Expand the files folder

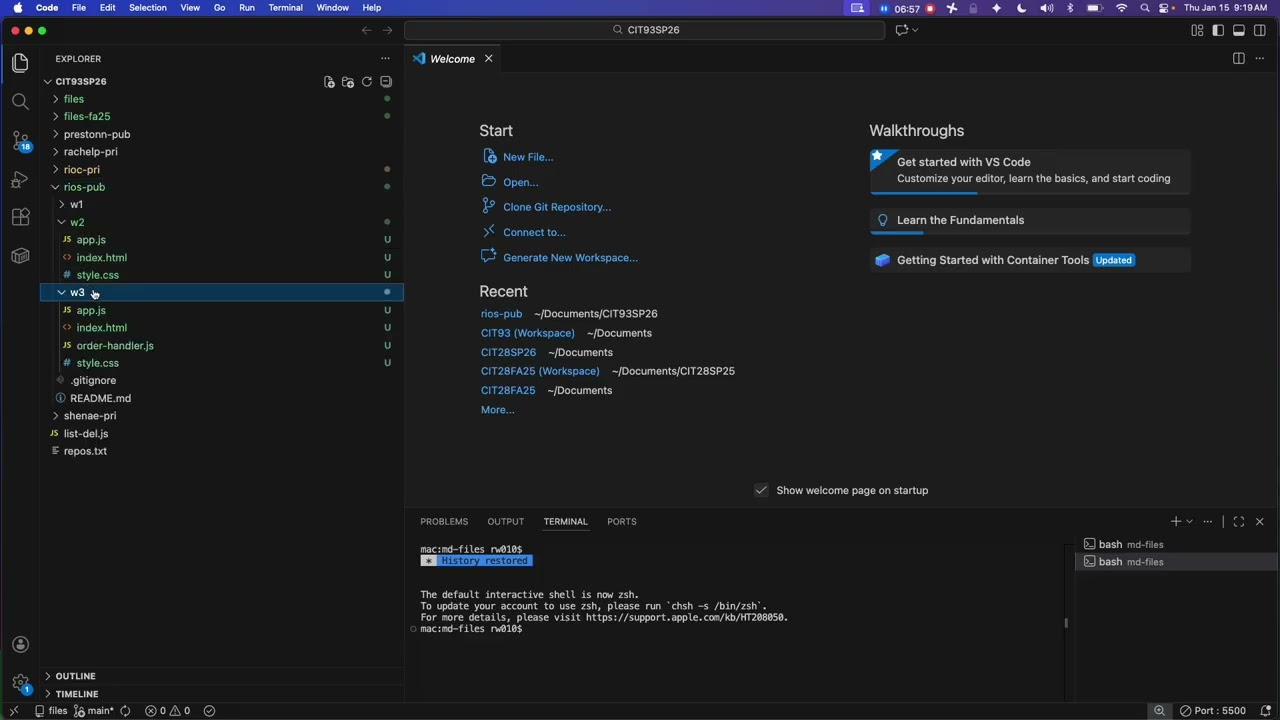tap(221, 99)
